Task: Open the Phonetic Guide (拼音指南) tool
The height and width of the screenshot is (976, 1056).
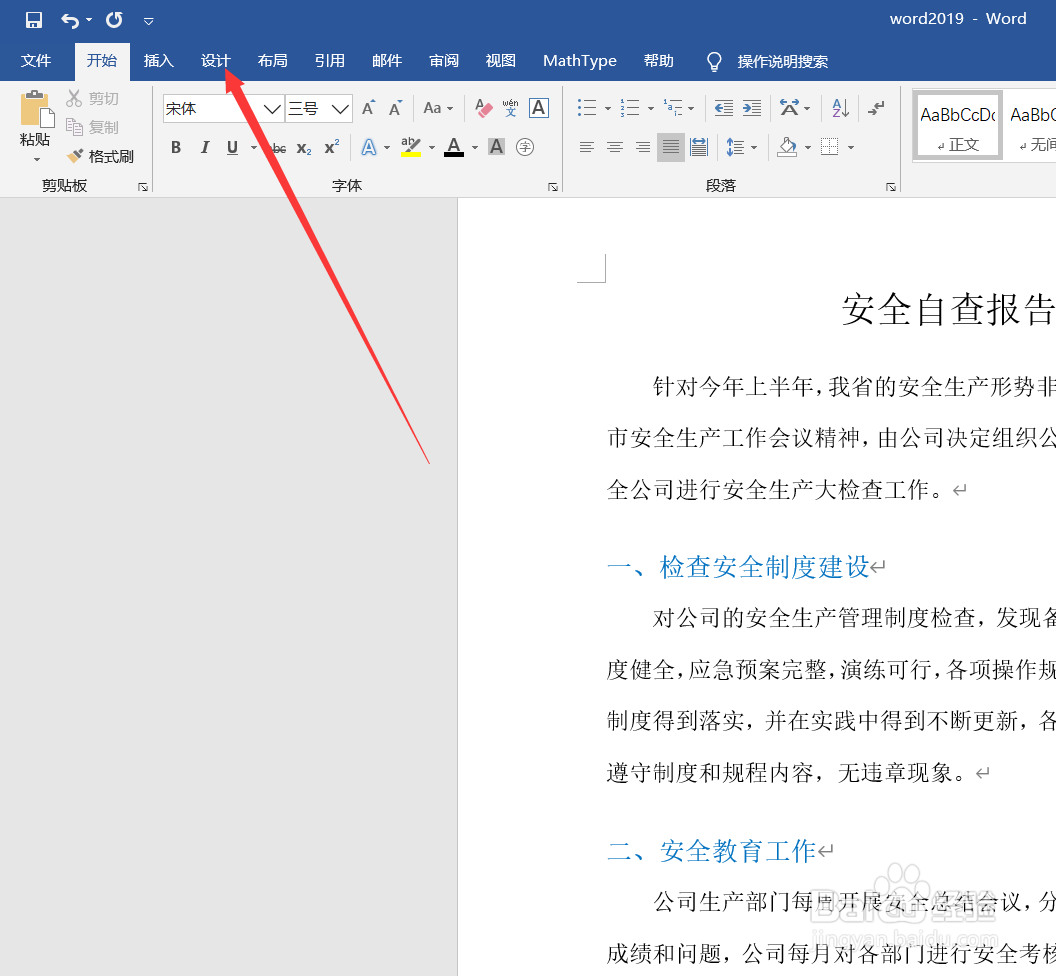Action: [509, 108]
